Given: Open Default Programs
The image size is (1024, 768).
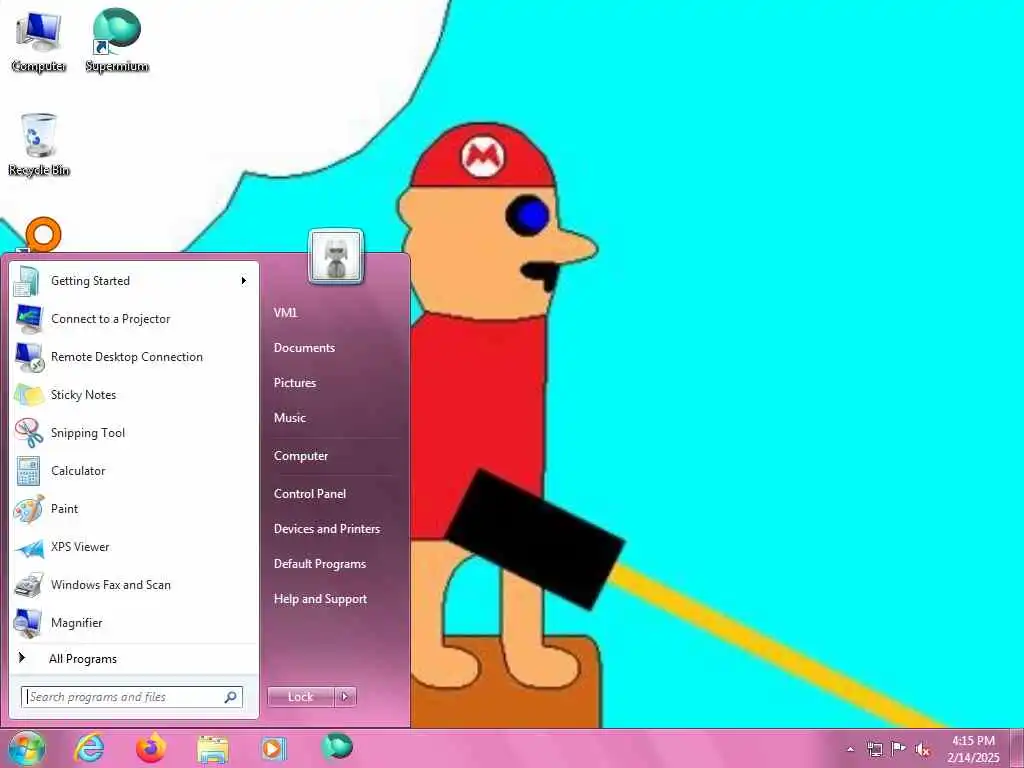Looking at the screenshot, I should (319, 564).
